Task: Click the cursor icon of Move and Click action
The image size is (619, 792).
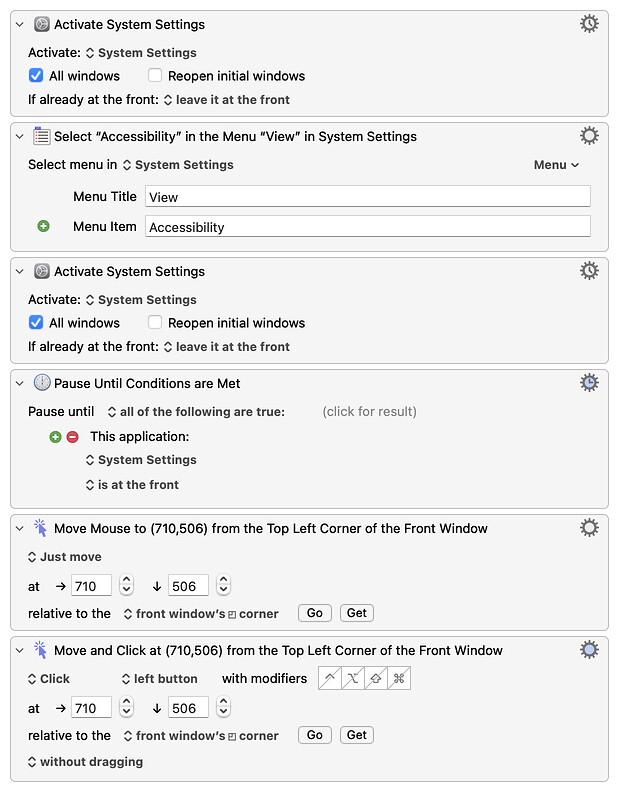Action: pos(40,650)
